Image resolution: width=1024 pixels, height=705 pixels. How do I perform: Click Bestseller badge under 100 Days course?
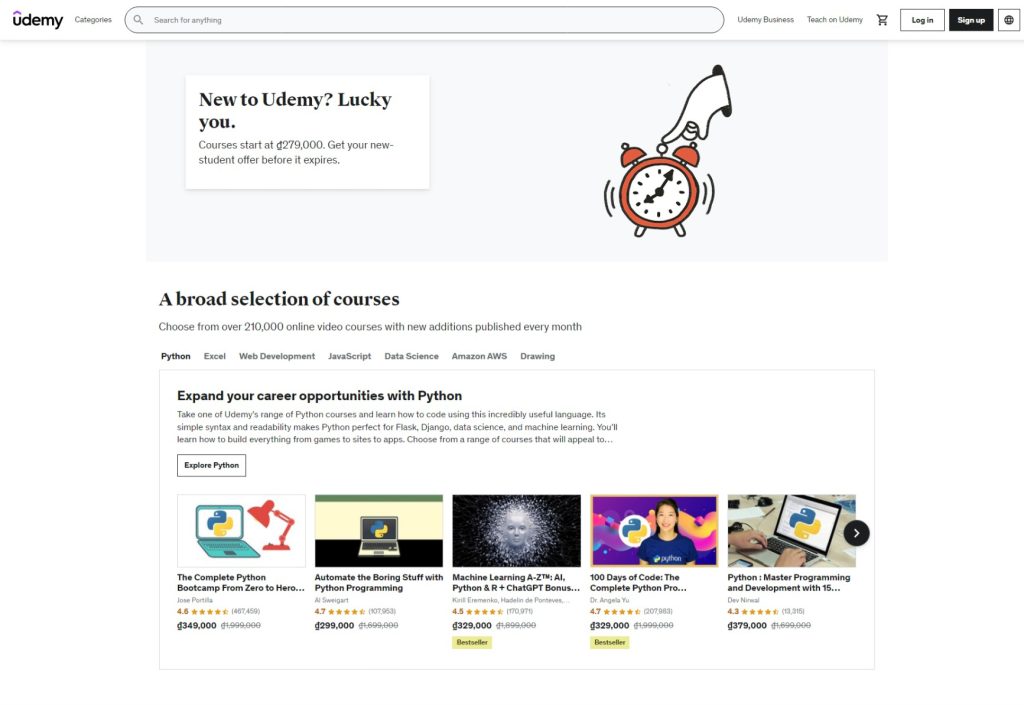(x=610, y=642)
